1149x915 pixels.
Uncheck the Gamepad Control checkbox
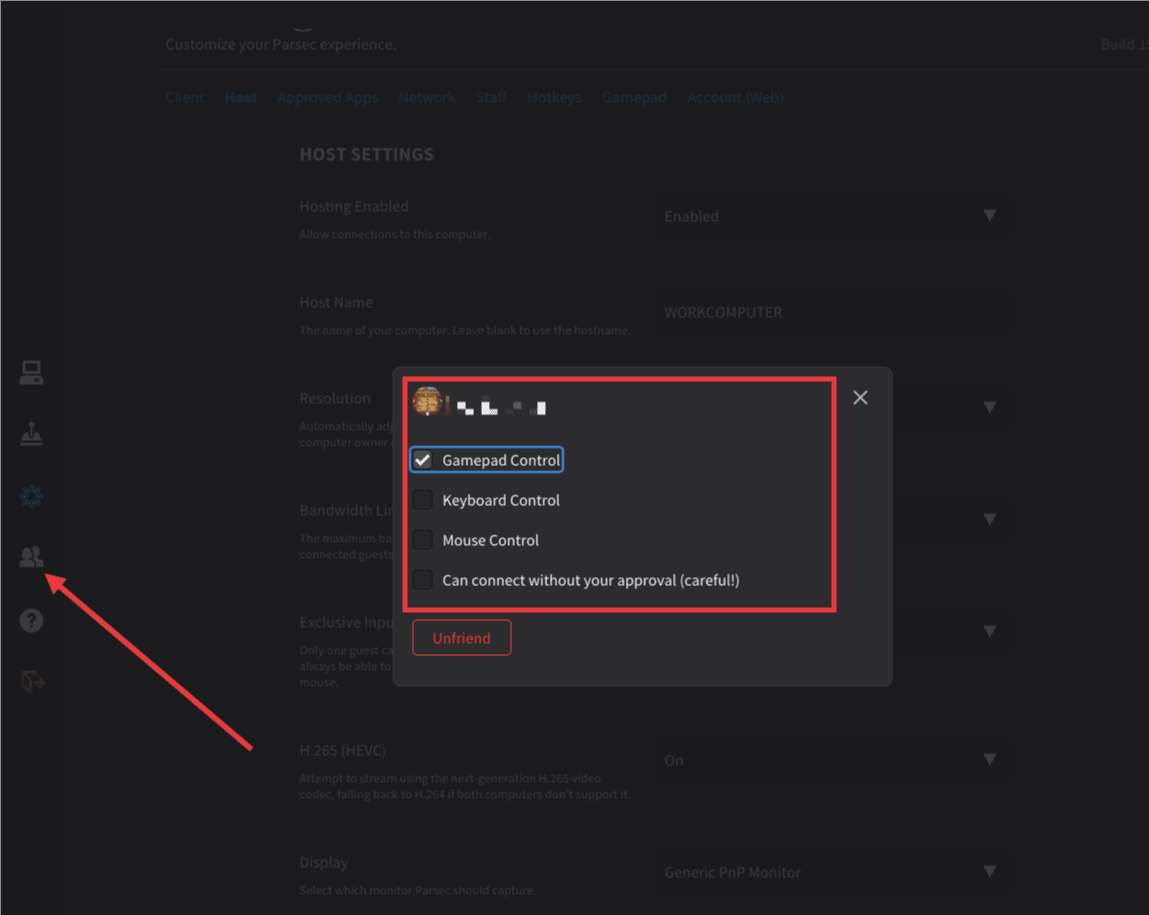pyautogui.click(x=423, y=460)
